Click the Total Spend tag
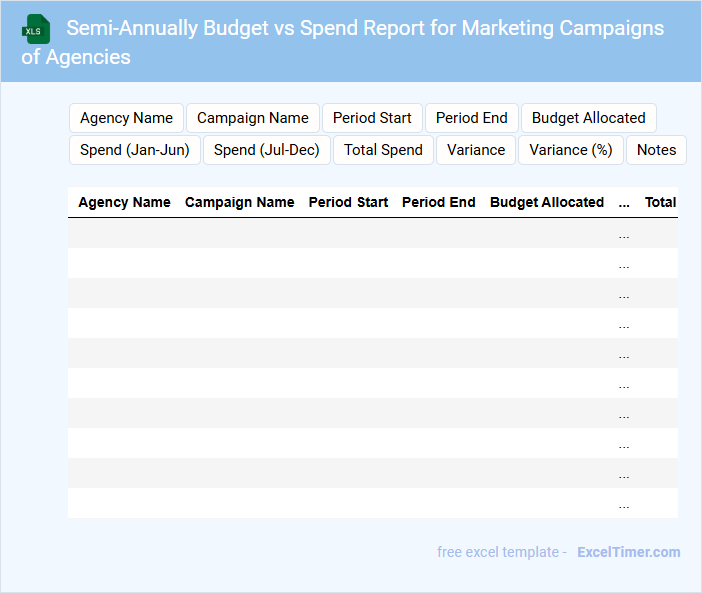 tap(383, 150)
